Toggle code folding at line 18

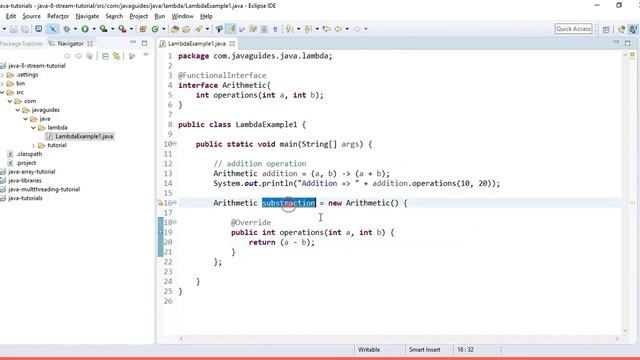[175, 222]
